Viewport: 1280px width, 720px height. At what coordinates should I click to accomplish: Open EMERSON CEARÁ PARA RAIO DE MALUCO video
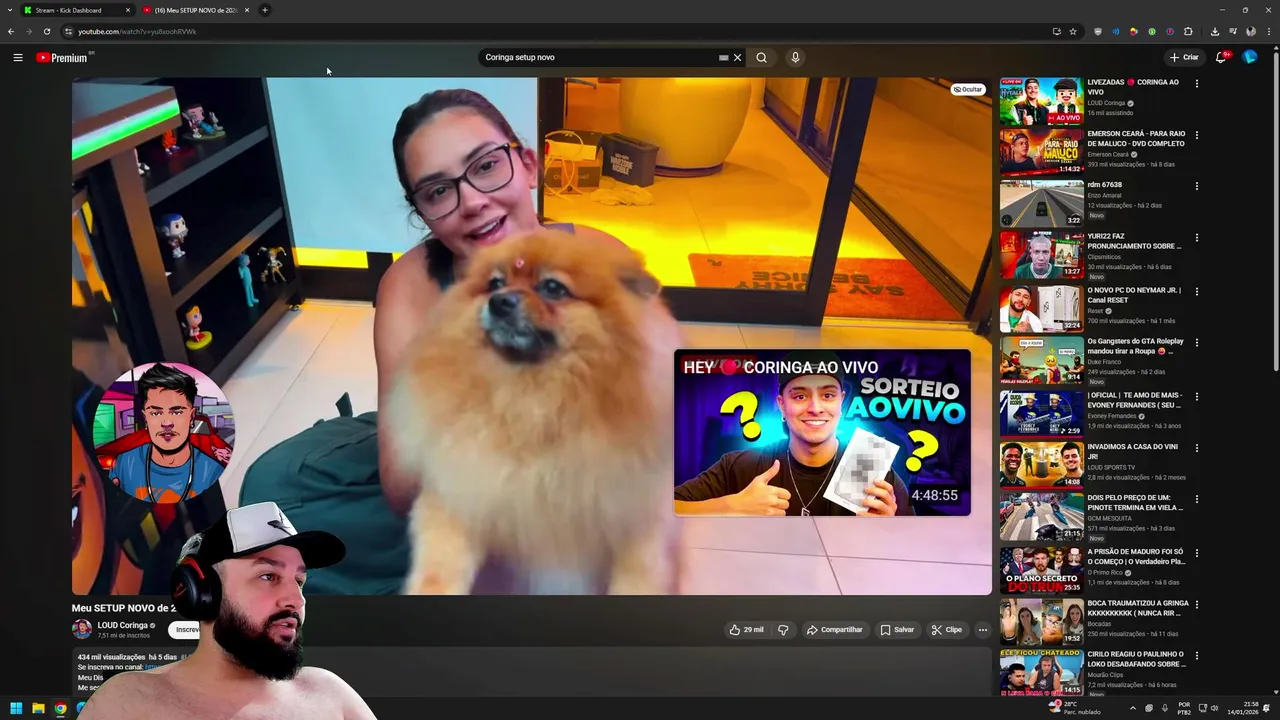pos(1041,152)
